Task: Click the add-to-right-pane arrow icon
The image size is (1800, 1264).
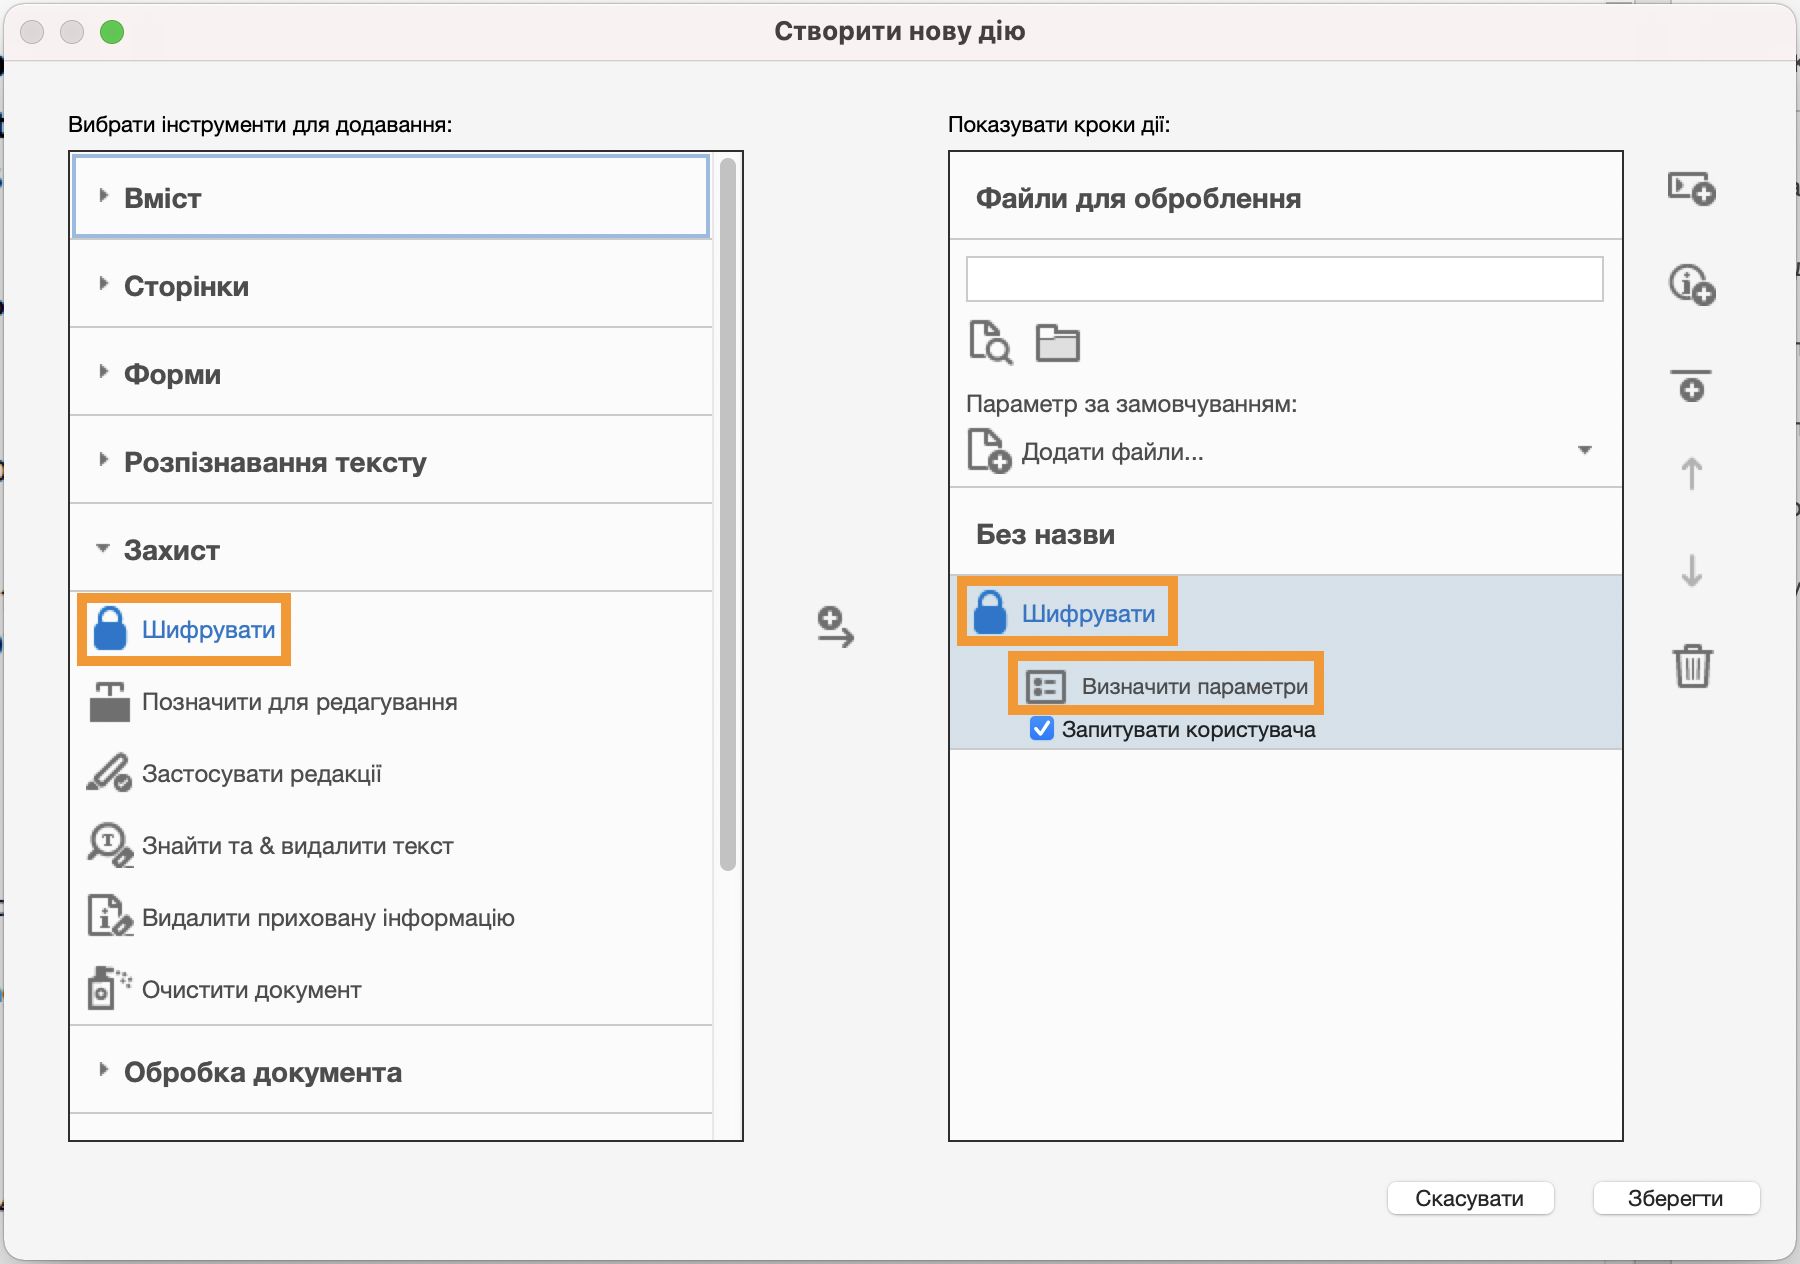Action: [x=835, y=627]
